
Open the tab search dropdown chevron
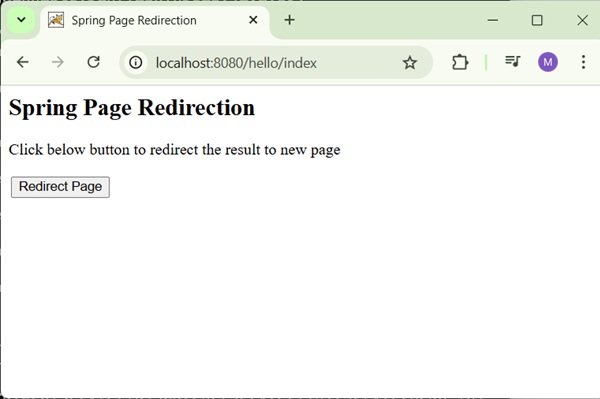coord(21,20)
